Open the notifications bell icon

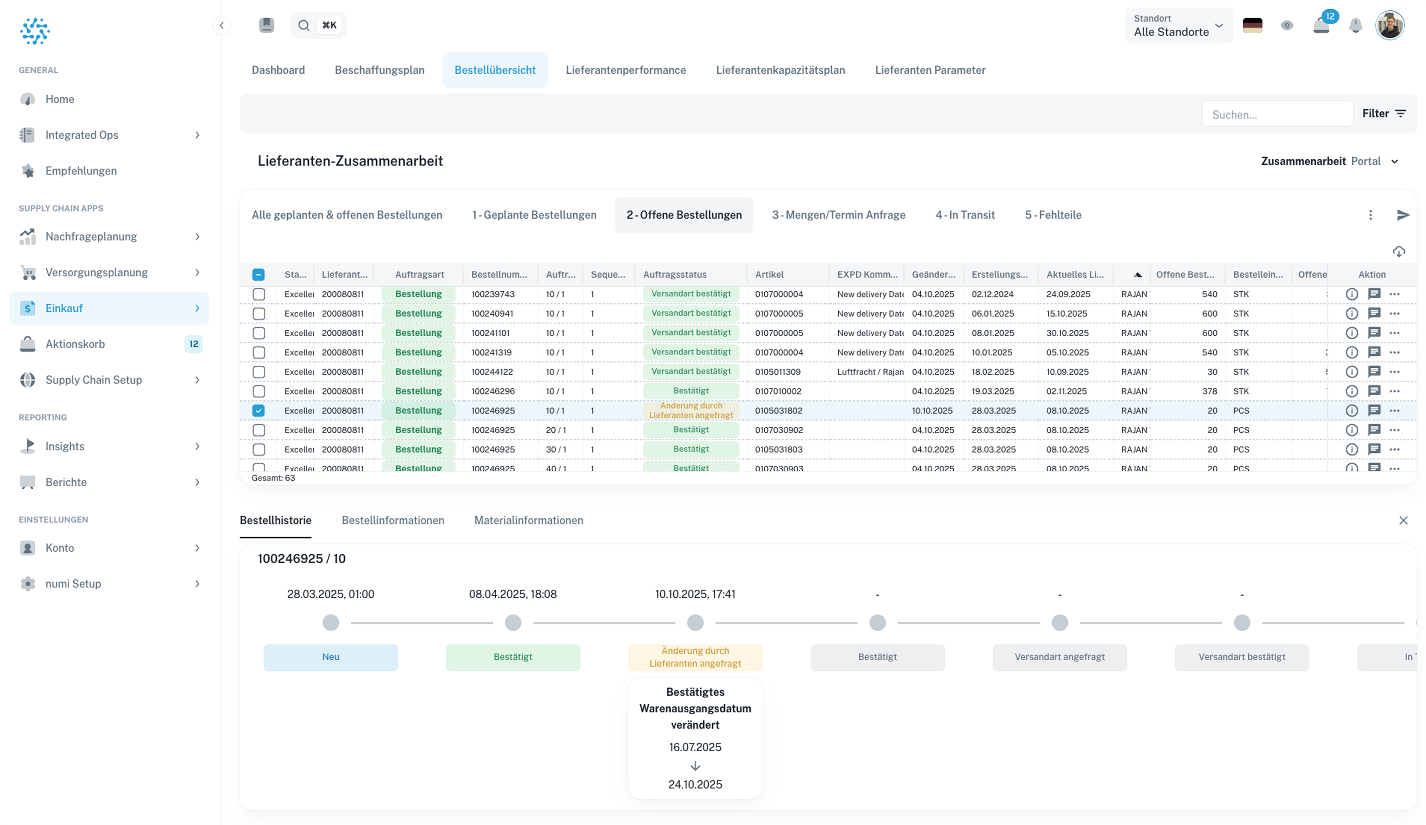pyautogui.click(x=1356, y=25)
